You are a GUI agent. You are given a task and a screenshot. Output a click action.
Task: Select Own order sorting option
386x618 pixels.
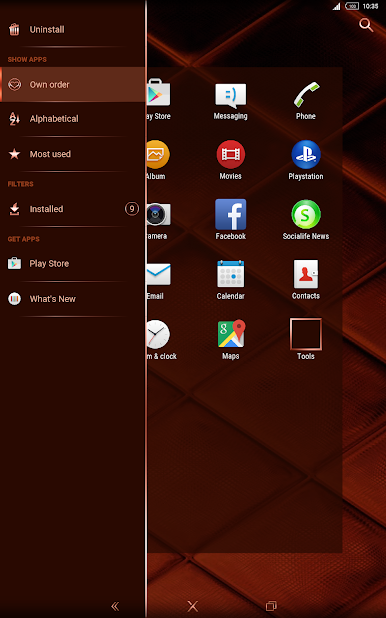coord(73,84)
